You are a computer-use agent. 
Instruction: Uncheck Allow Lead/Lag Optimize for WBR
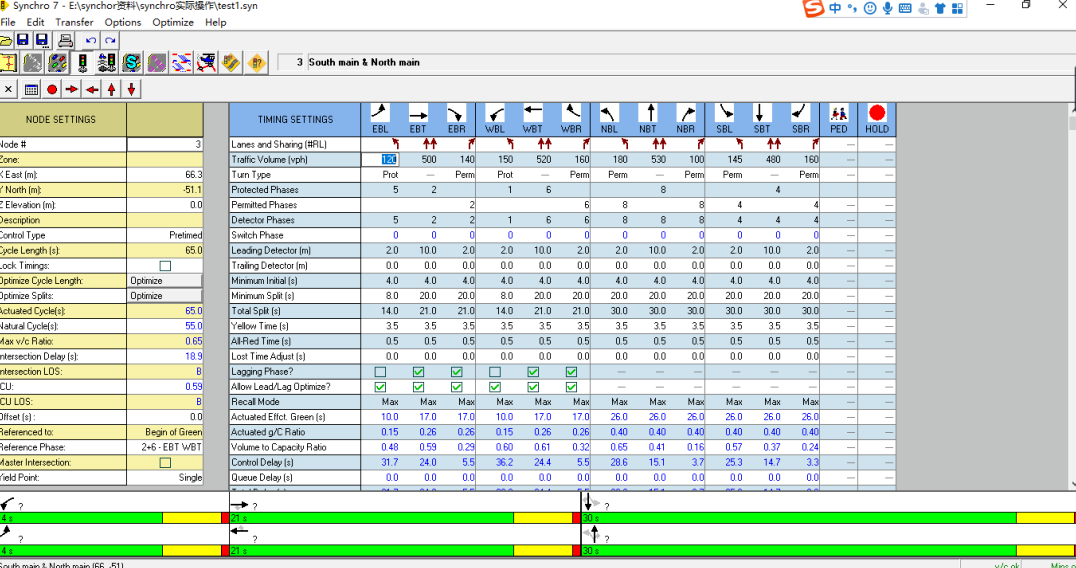(x=571, y=387)
